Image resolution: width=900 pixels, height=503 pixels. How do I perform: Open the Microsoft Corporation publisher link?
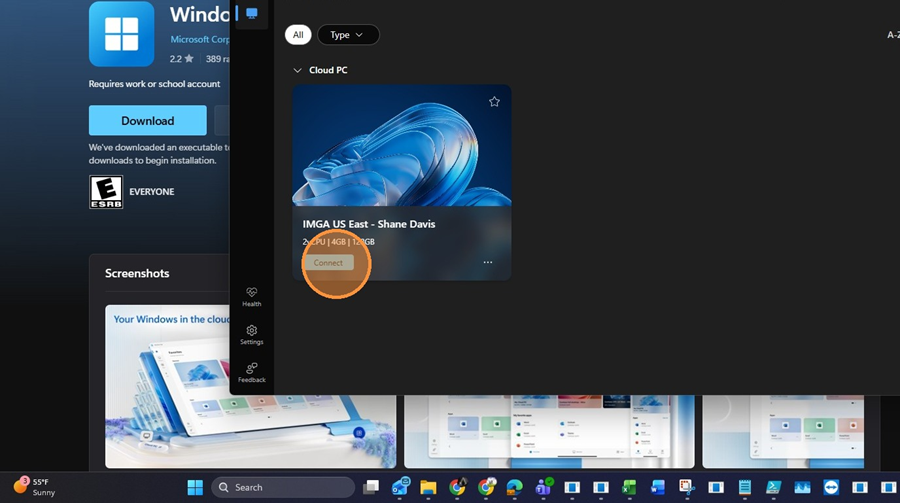point(200,40)
